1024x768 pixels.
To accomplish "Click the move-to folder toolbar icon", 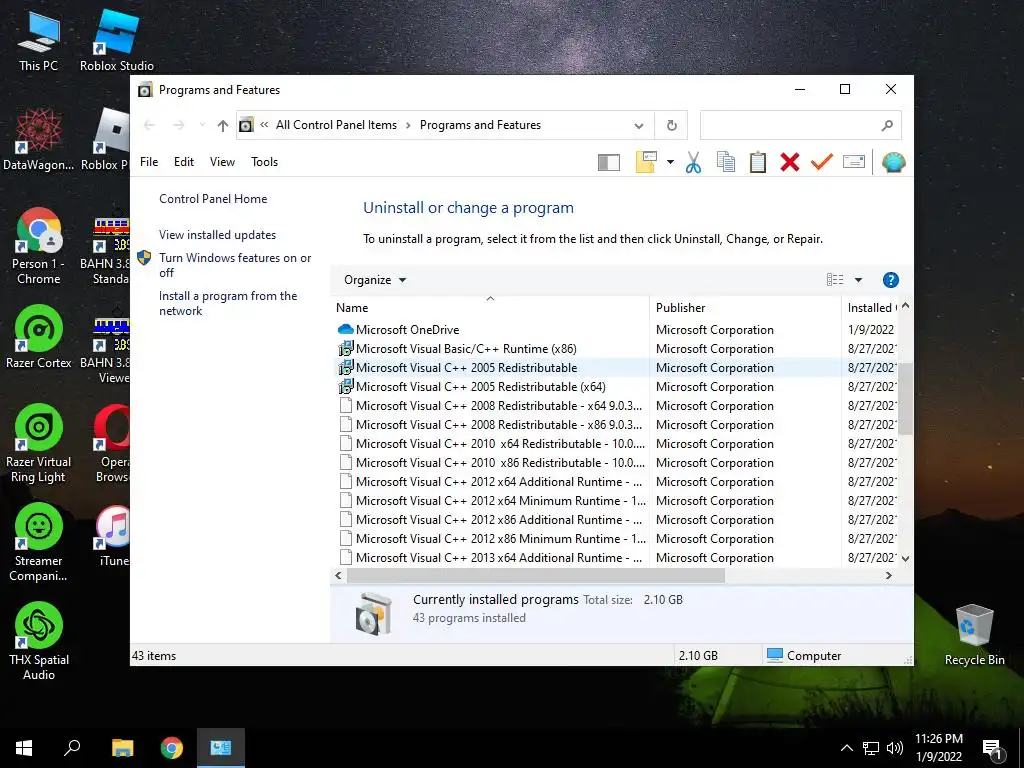I will pyautogui.click(x=646, y=162).
